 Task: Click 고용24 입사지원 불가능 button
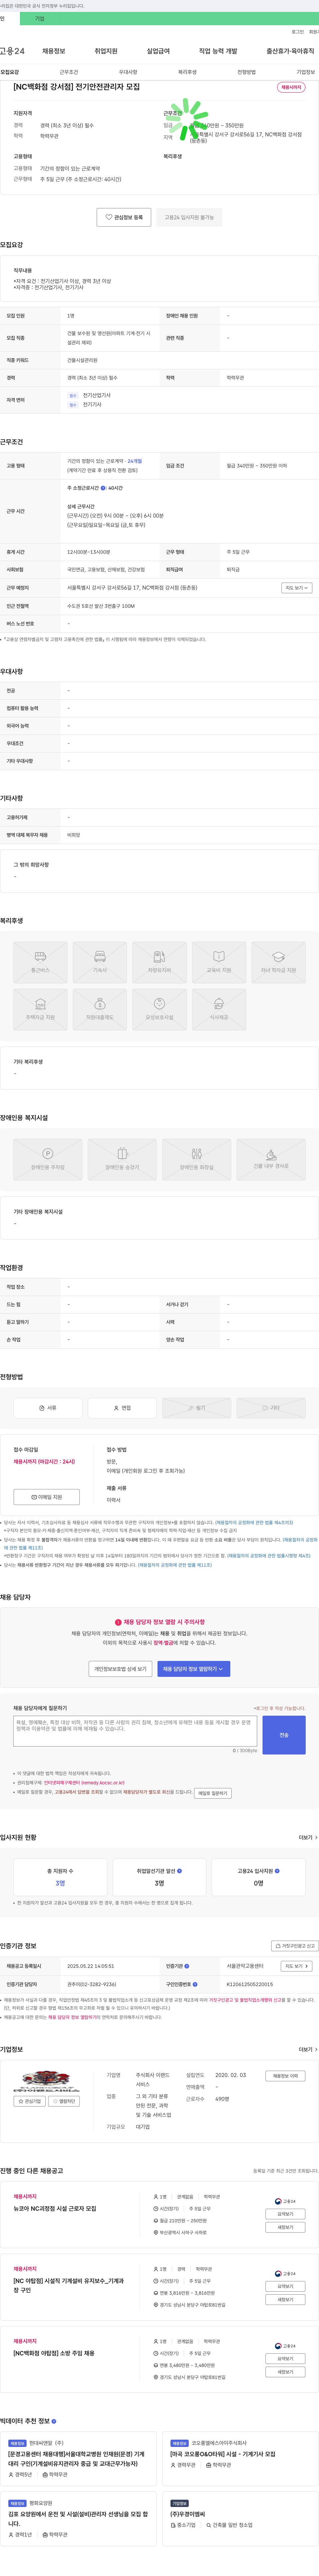click(189, 217)
